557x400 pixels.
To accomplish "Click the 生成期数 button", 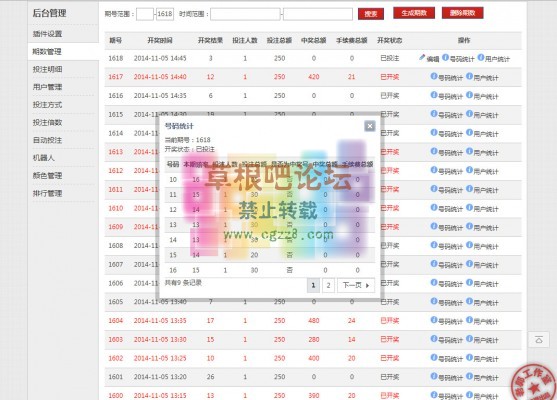I will 414,13.
